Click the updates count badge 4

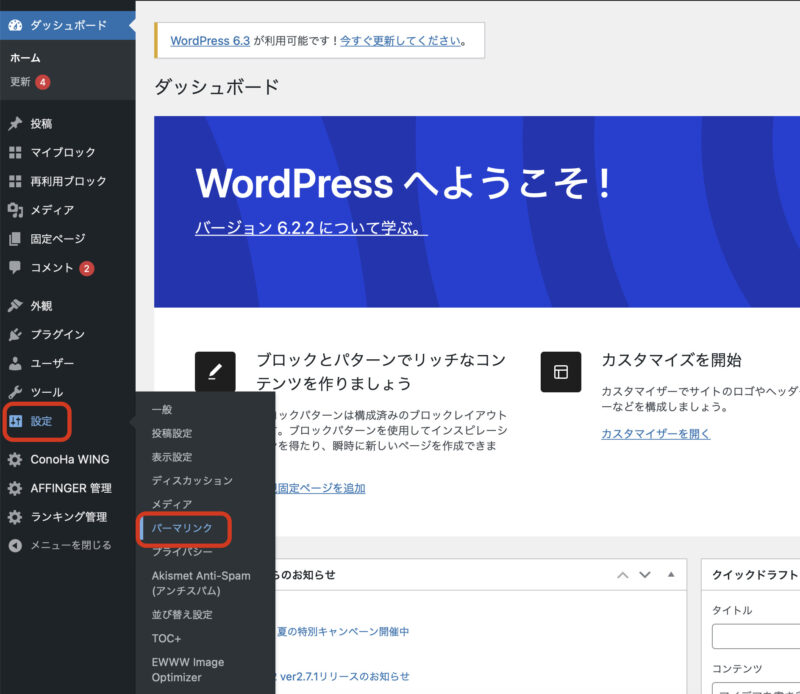[43, 82]
